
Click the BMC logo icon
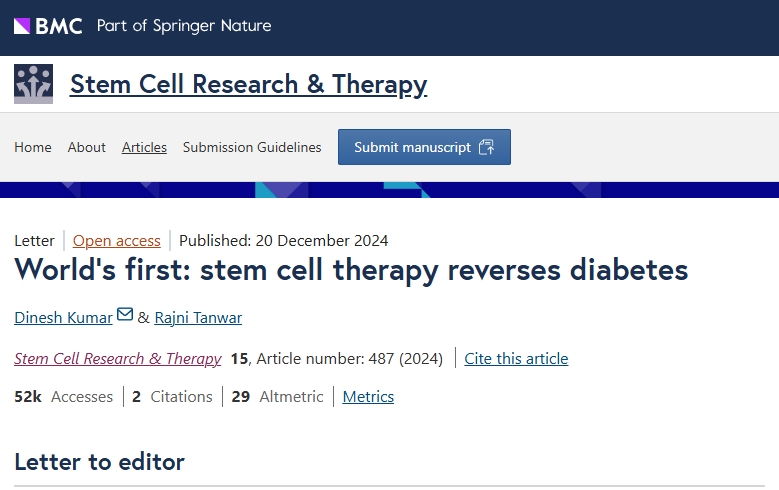click(x=49, y=26)
